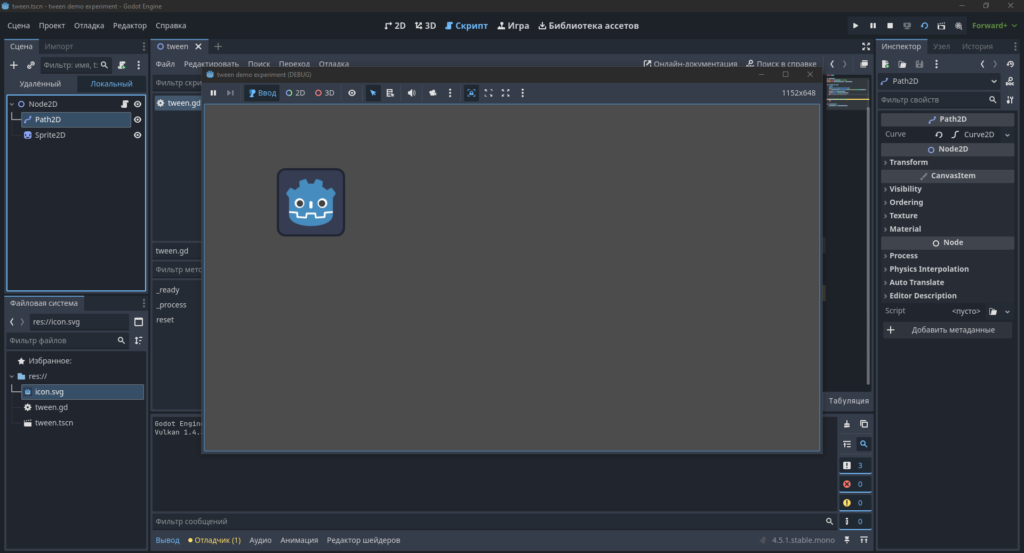Attach script icon in Scene dock toolbar

tap(121, 65)
